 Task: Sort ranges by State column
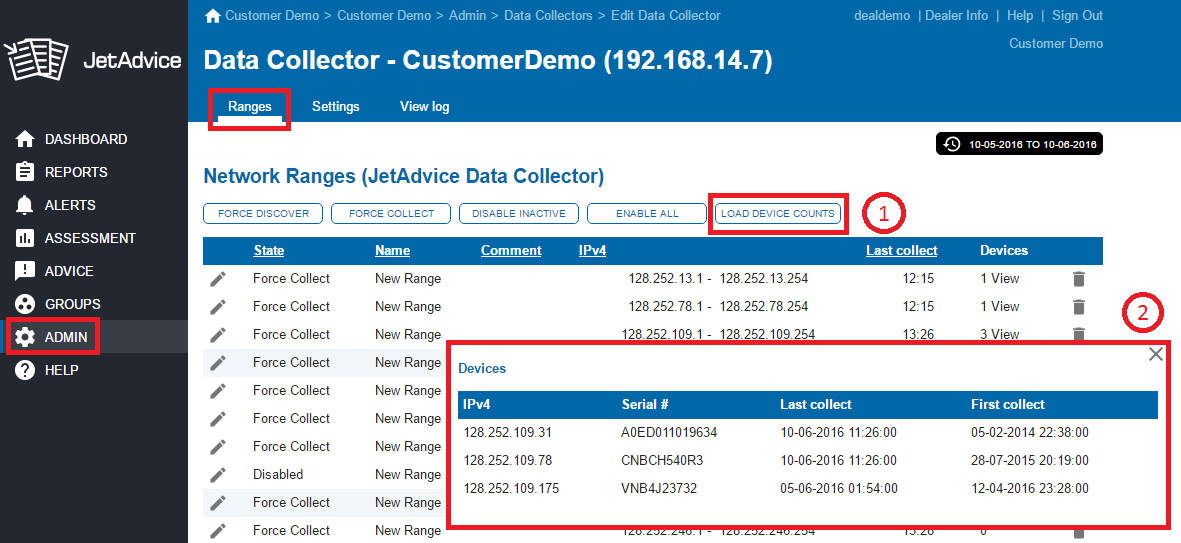268,250
